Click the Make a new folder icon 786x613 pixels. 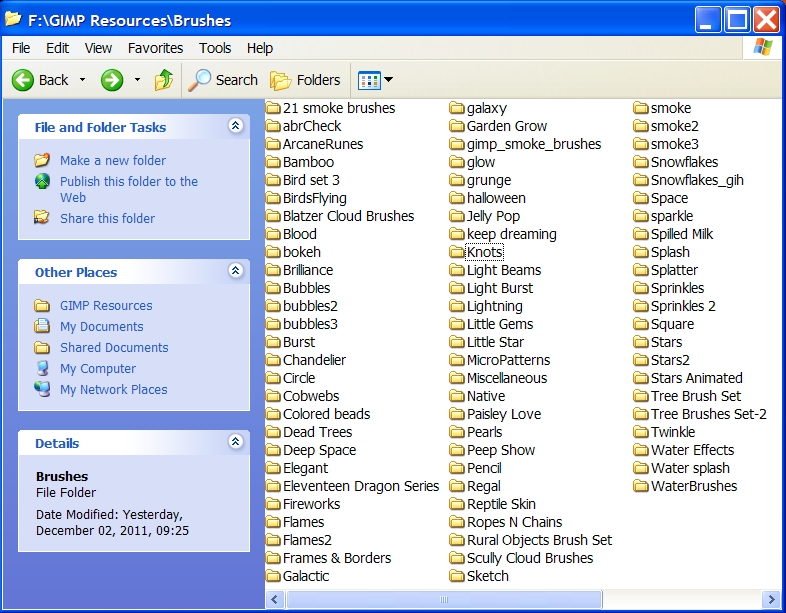pos(42,160)
